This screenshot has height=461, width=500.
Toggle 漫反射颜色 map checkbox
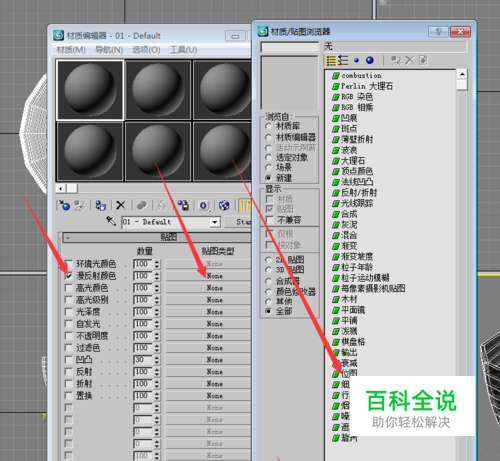point(68,276)
